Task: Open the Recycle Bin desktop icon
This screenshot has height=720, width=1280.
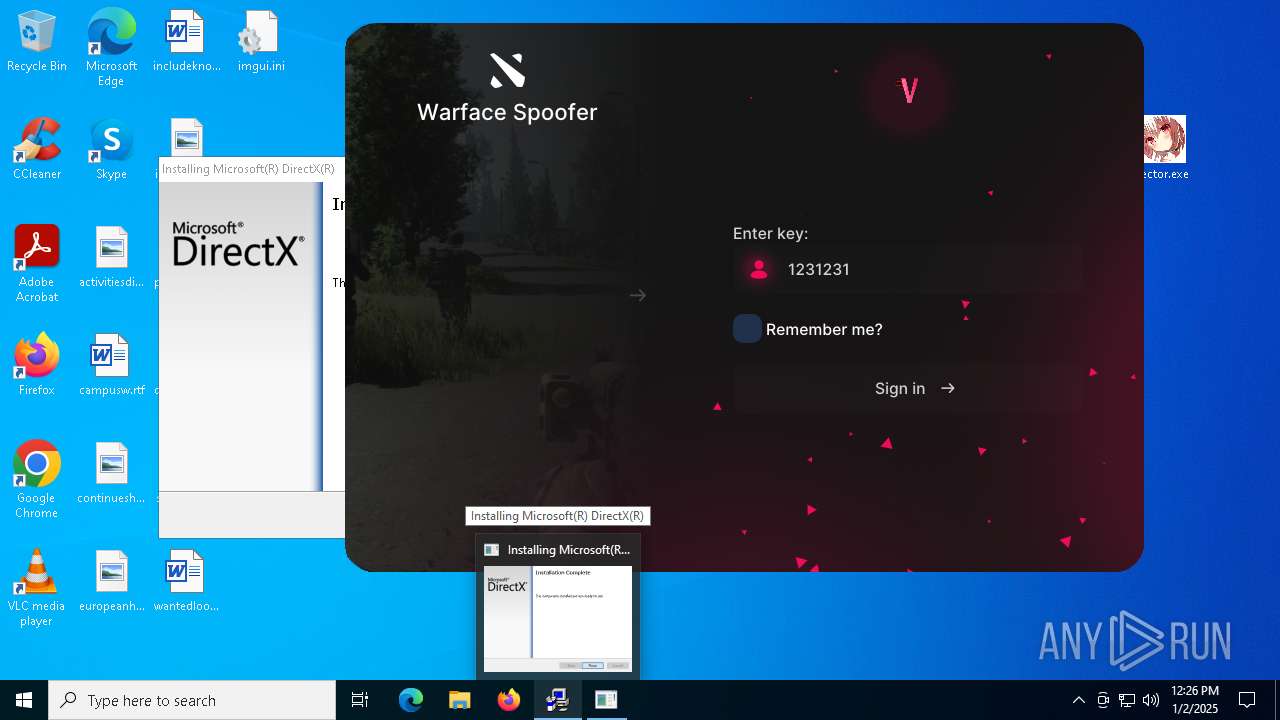Action: click(37, 42)
